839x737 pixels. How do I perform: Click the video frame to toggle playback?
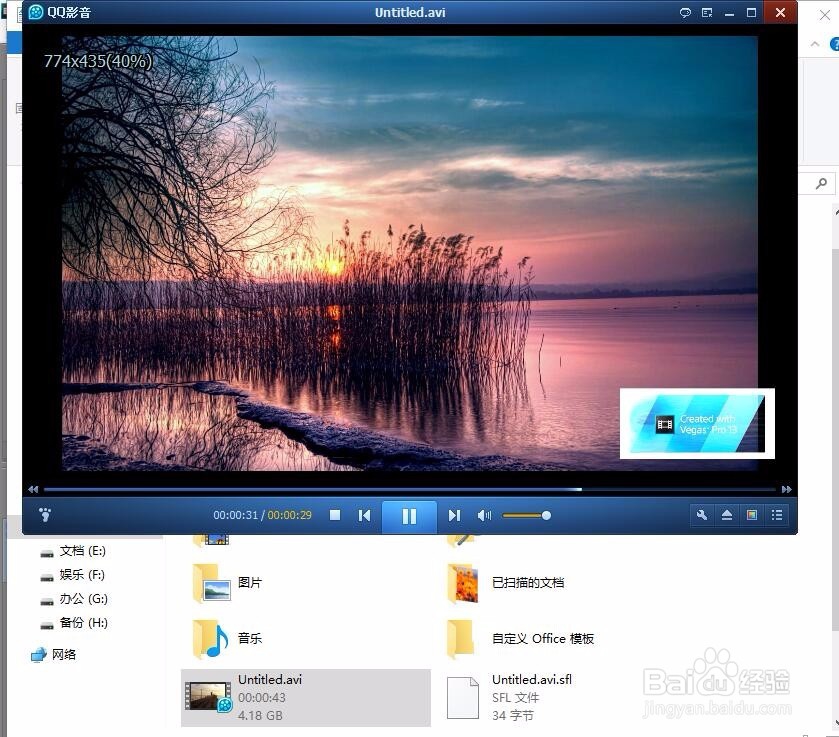409,253
